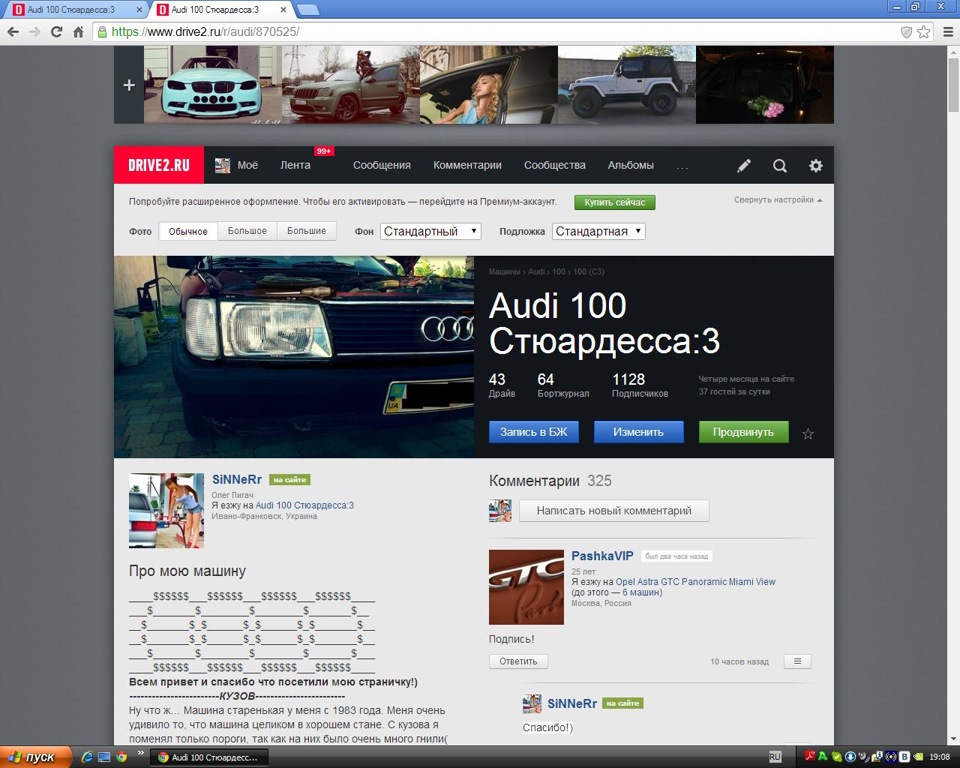The width and height of the screenshot is (960, 768).
Task: Open the pencil write-post icon
Action: (x=743, y=165)
